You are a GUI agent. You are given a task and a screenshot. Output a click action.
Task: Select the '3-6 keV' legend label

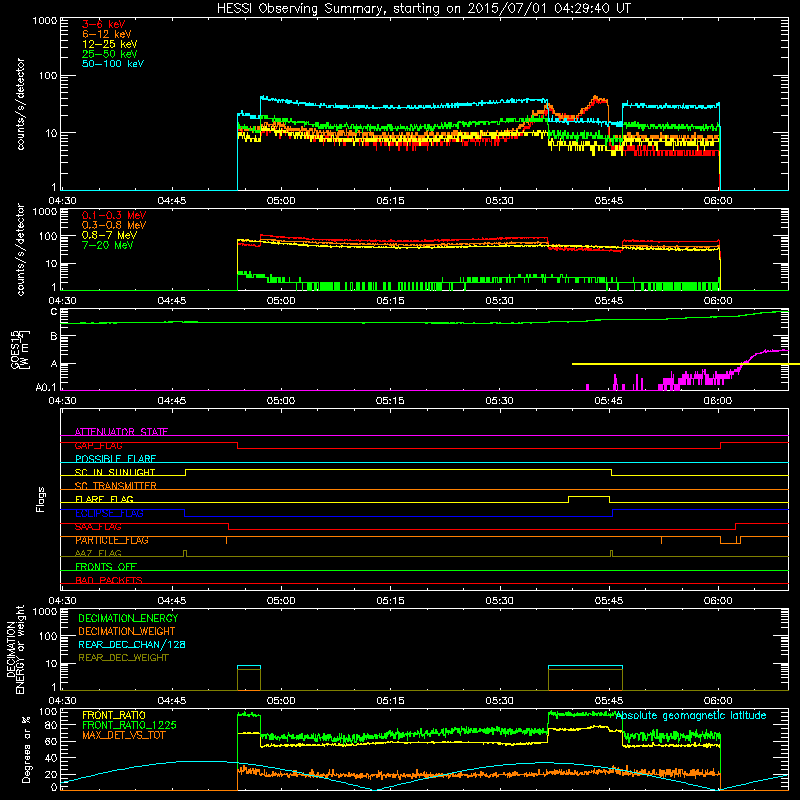[104, 24]
